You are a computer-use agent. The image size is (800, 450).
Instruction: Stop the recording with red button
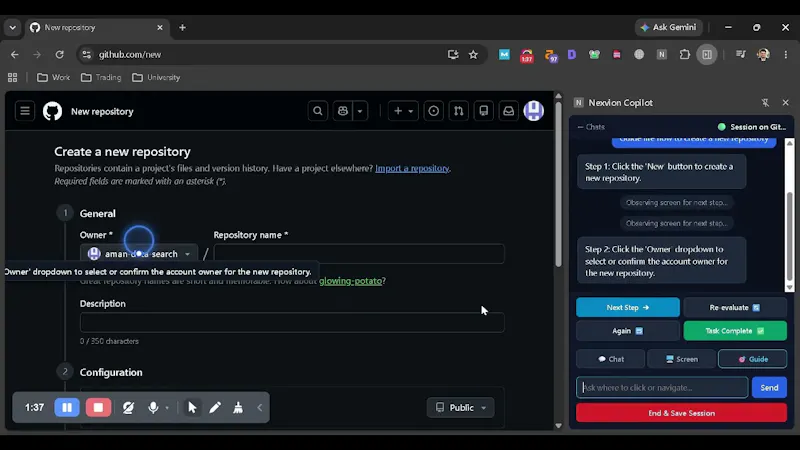[98, 408]
